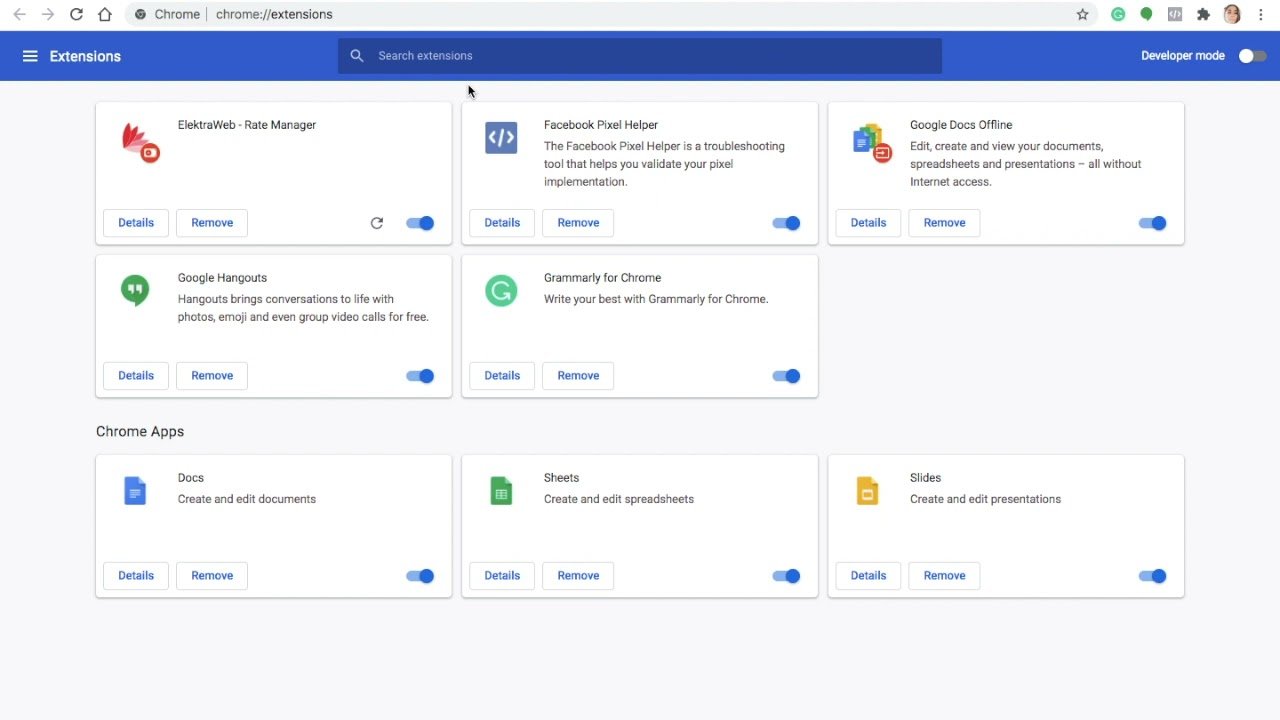Screen dimensions: 1280x720
Task: Click the Facebook Pixel Helper code icon
Action: pos(501,138)
